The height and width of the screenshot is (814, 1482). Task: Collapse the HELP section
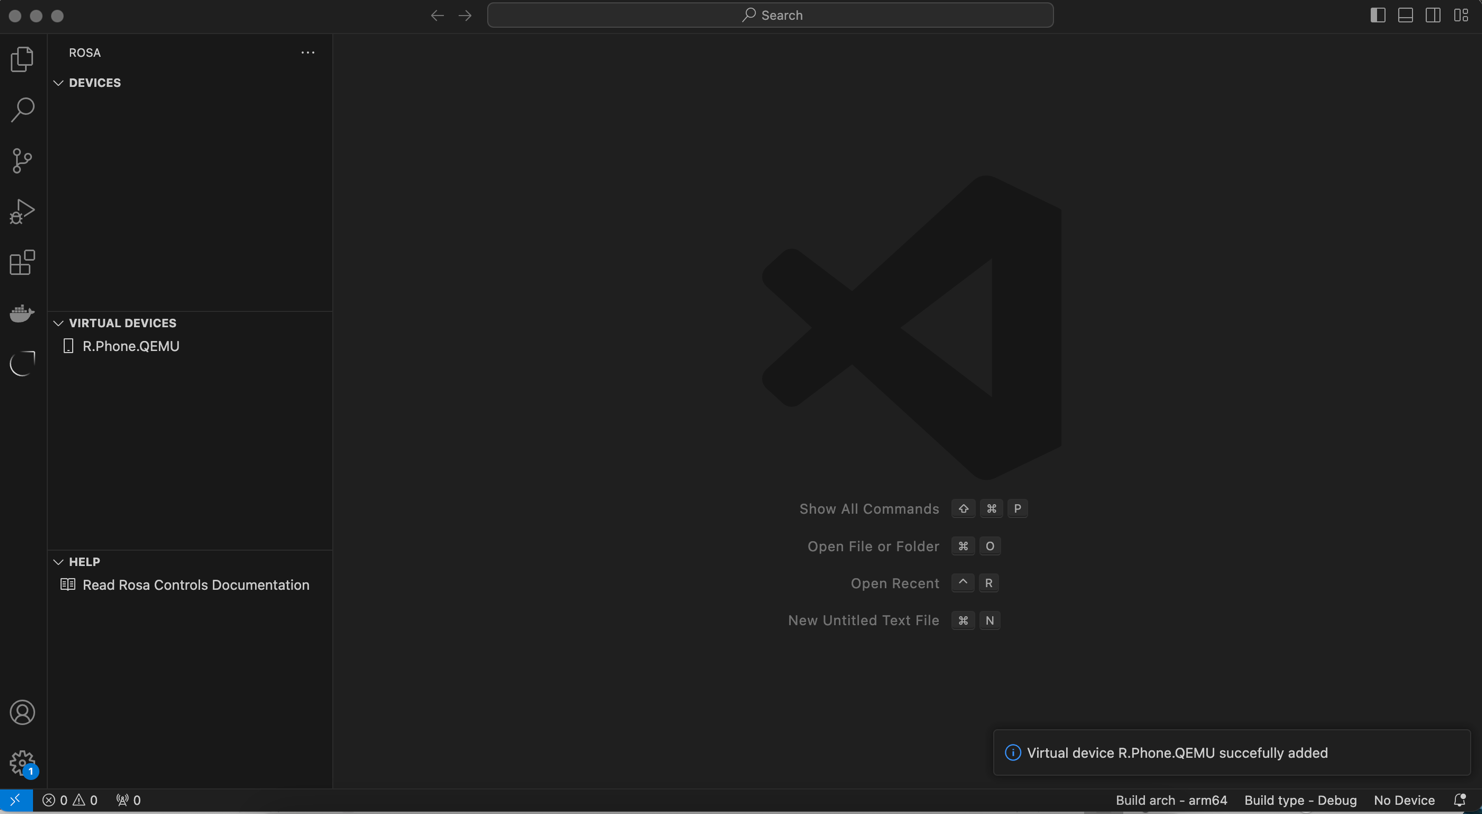84,562
